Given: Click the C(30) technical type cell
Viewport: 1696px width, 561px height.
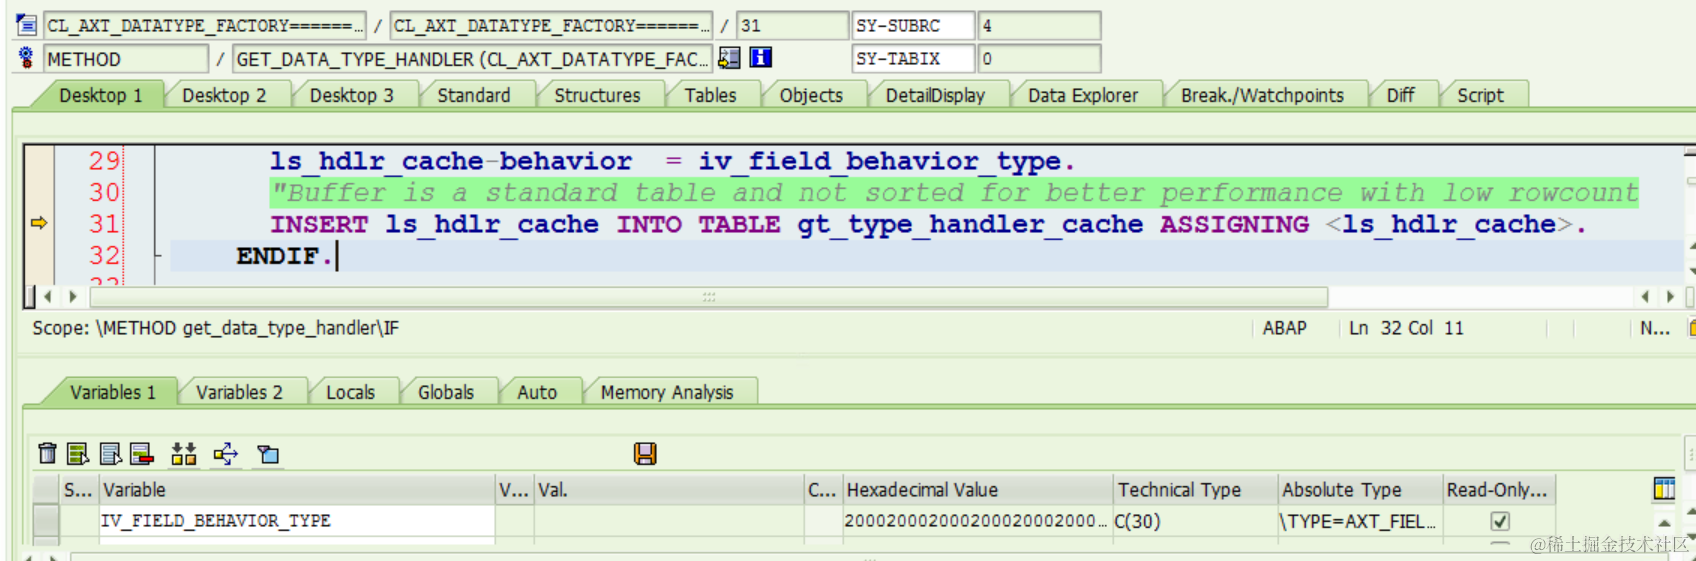Looking at the screenshot, I should point(1196,521).
